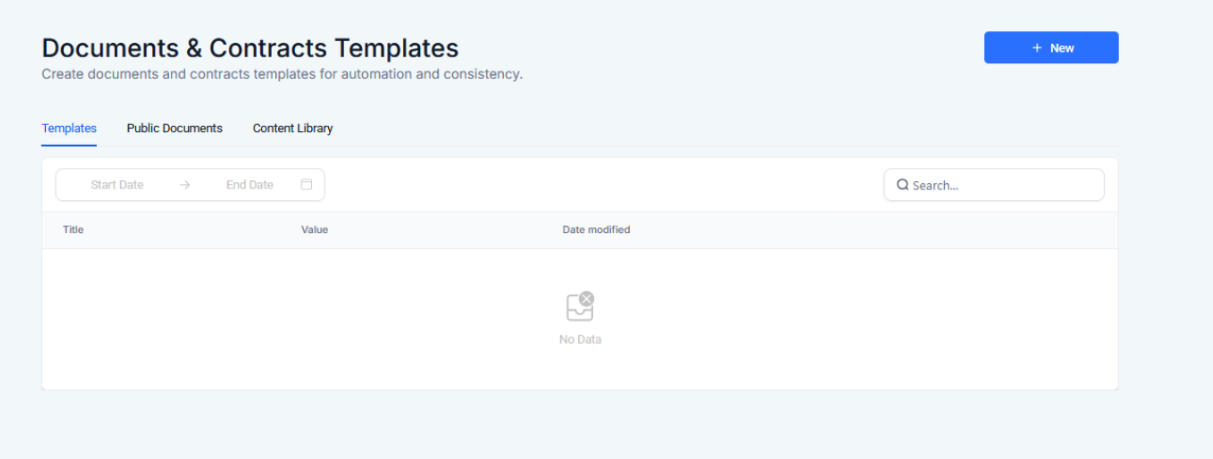Click the magnifier search icon
Image resolution: width=1213 pixels, height=459 pixels.
[x=902, y=185]
